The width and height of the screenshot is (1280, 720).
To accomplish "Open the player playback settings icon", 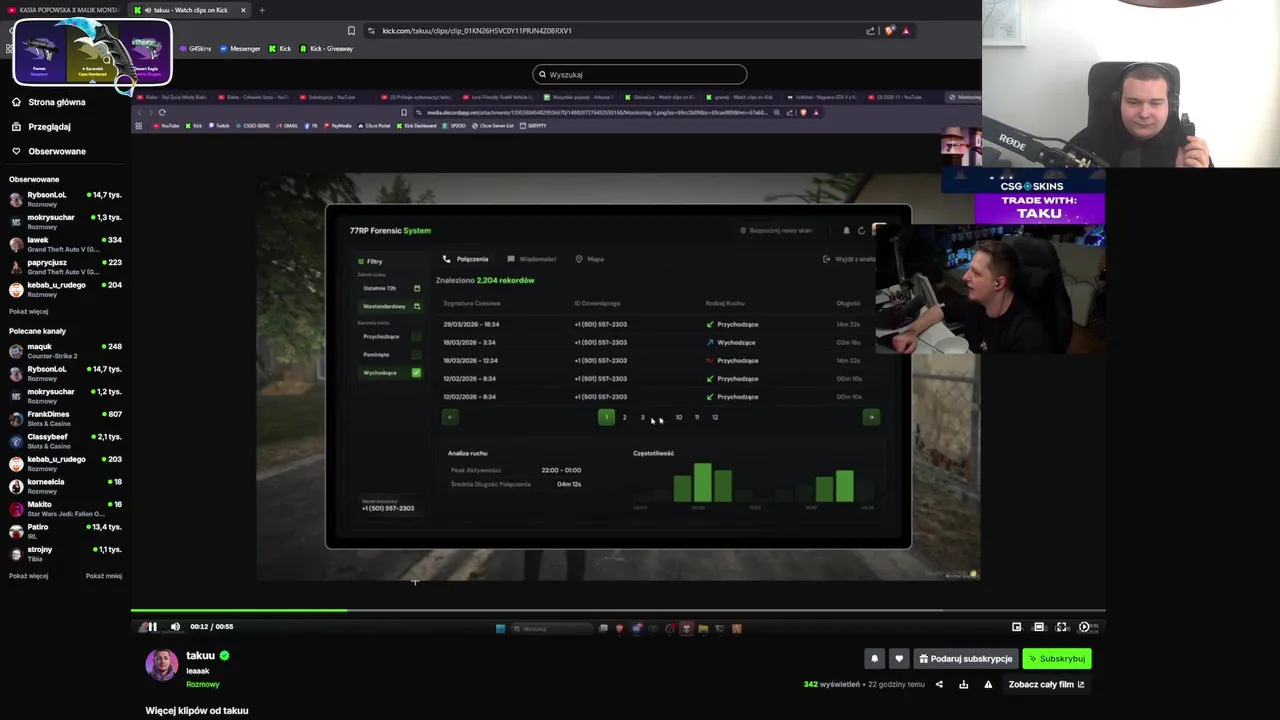I will click(x=1084, y=627).
